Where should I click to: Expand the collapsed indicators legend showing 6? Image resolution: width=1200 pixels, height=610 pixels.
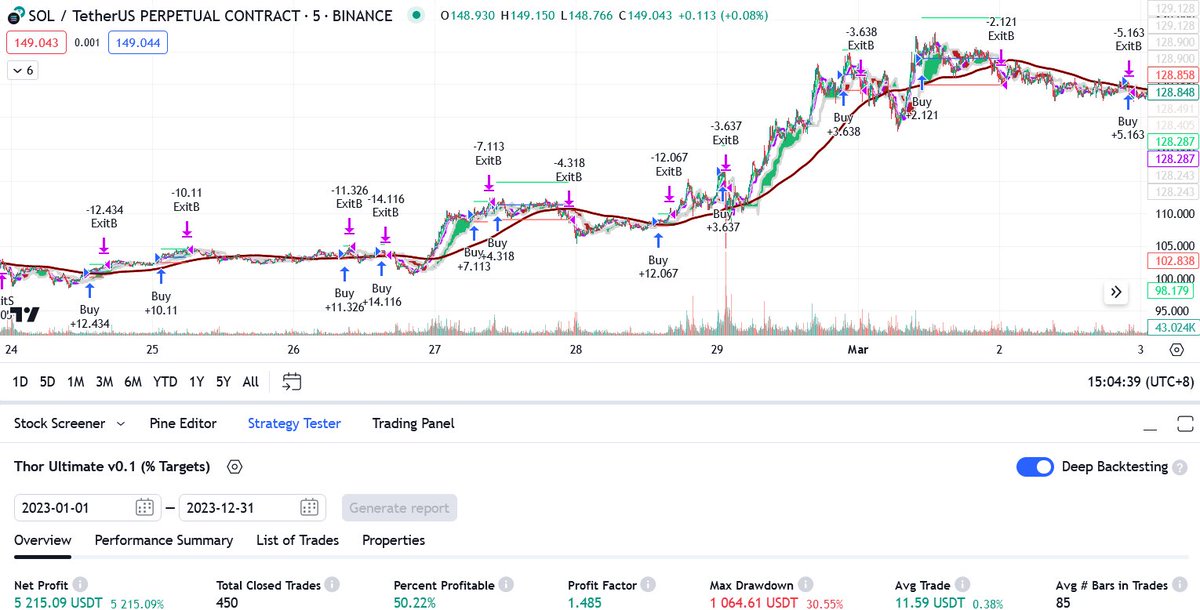[x=21, y=70]
